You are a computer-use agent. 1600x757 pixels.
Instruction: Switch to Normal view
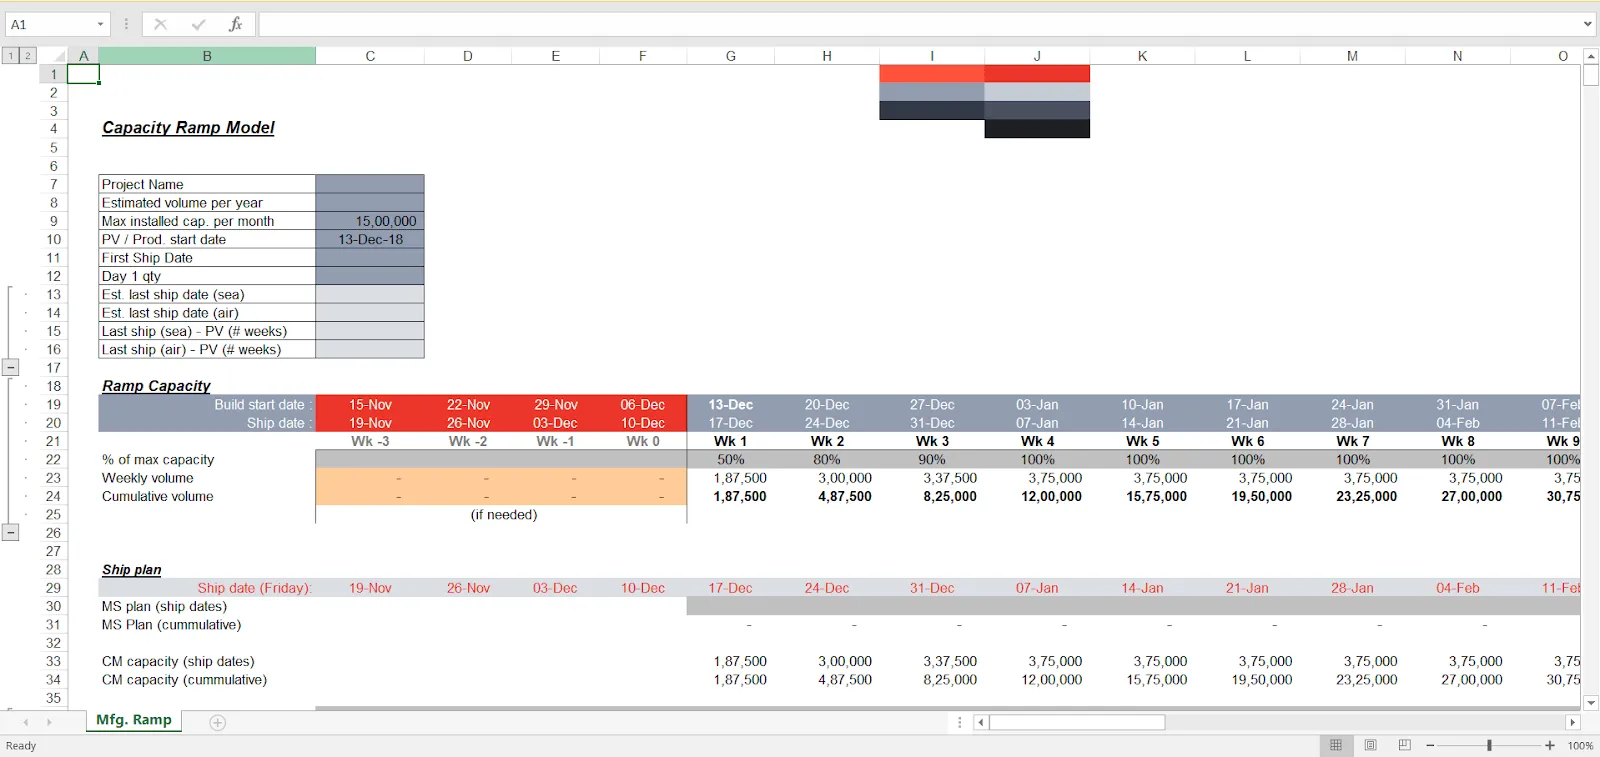coord(1336,746)
